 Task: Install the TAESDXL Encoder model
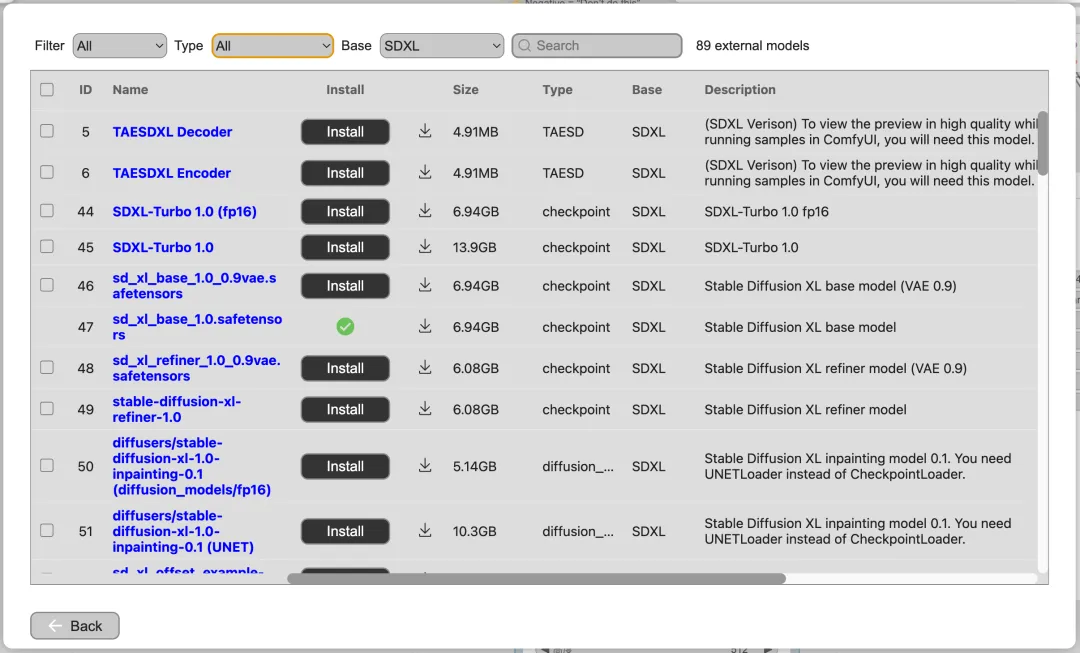pyautogui.click(x=345, y=173)
